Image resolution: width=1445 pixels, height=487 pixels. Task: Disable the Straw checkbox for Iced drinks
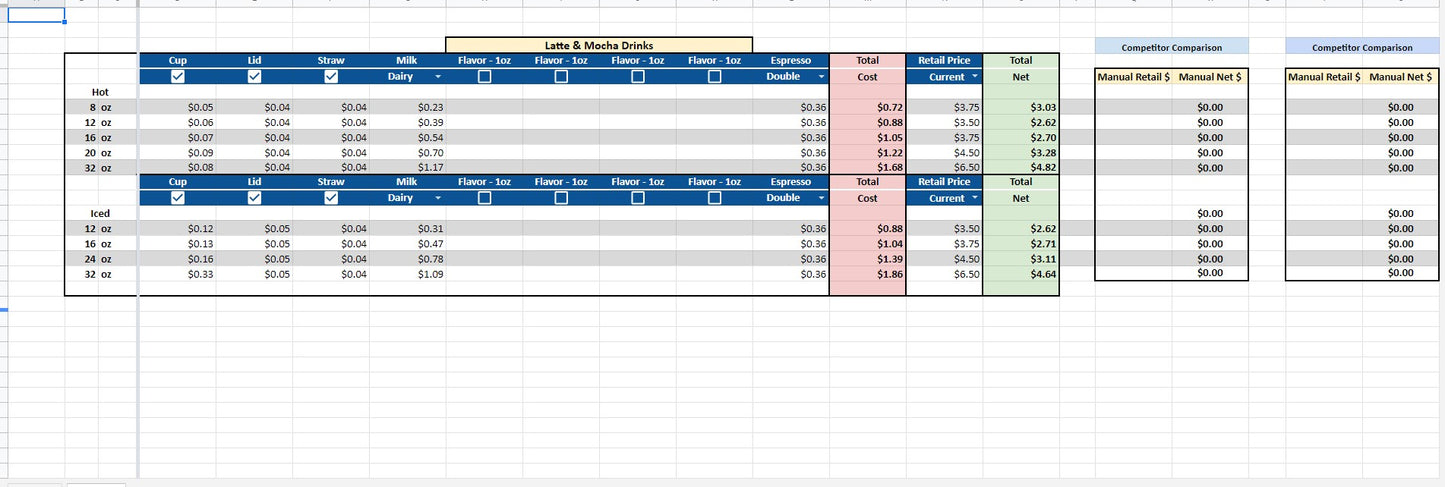pyautogui.click(x=331, y=198)
